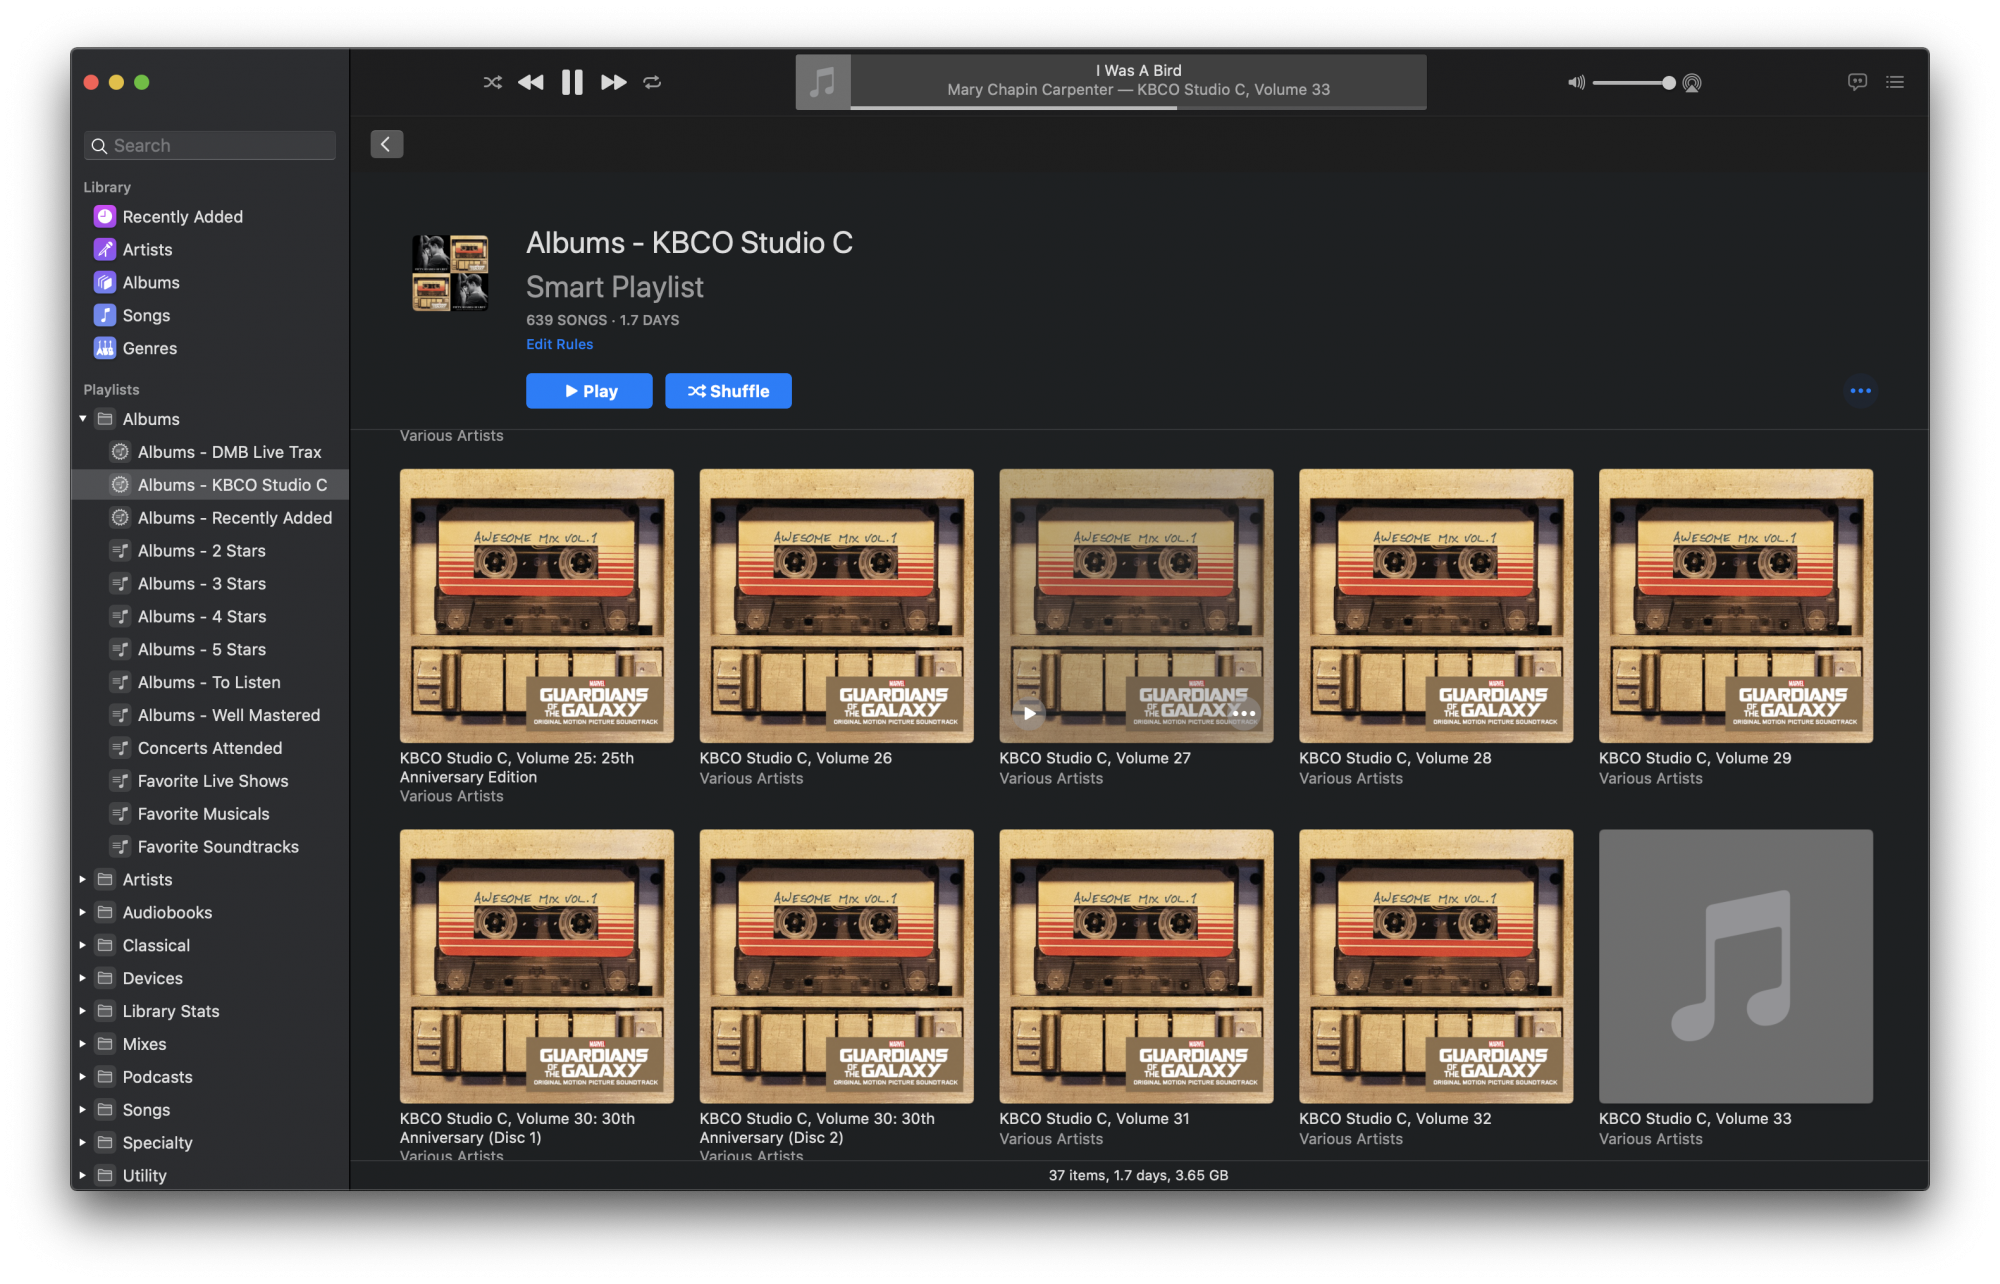
Task: Open the playlist three-dot options menu
Action: click(1860, 391)
